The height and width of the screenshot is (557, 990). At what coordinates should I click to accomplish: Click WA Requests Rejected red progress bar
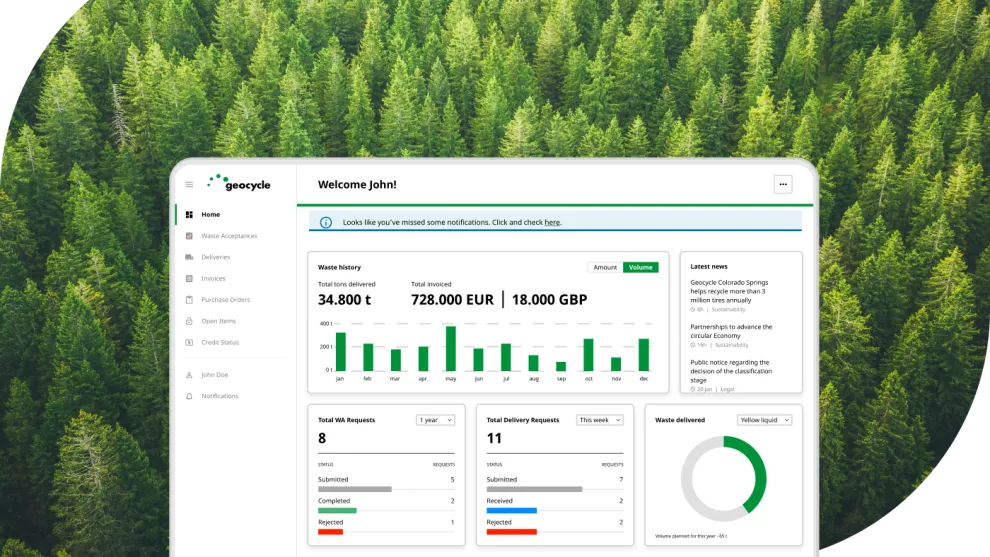click(330, 532)
